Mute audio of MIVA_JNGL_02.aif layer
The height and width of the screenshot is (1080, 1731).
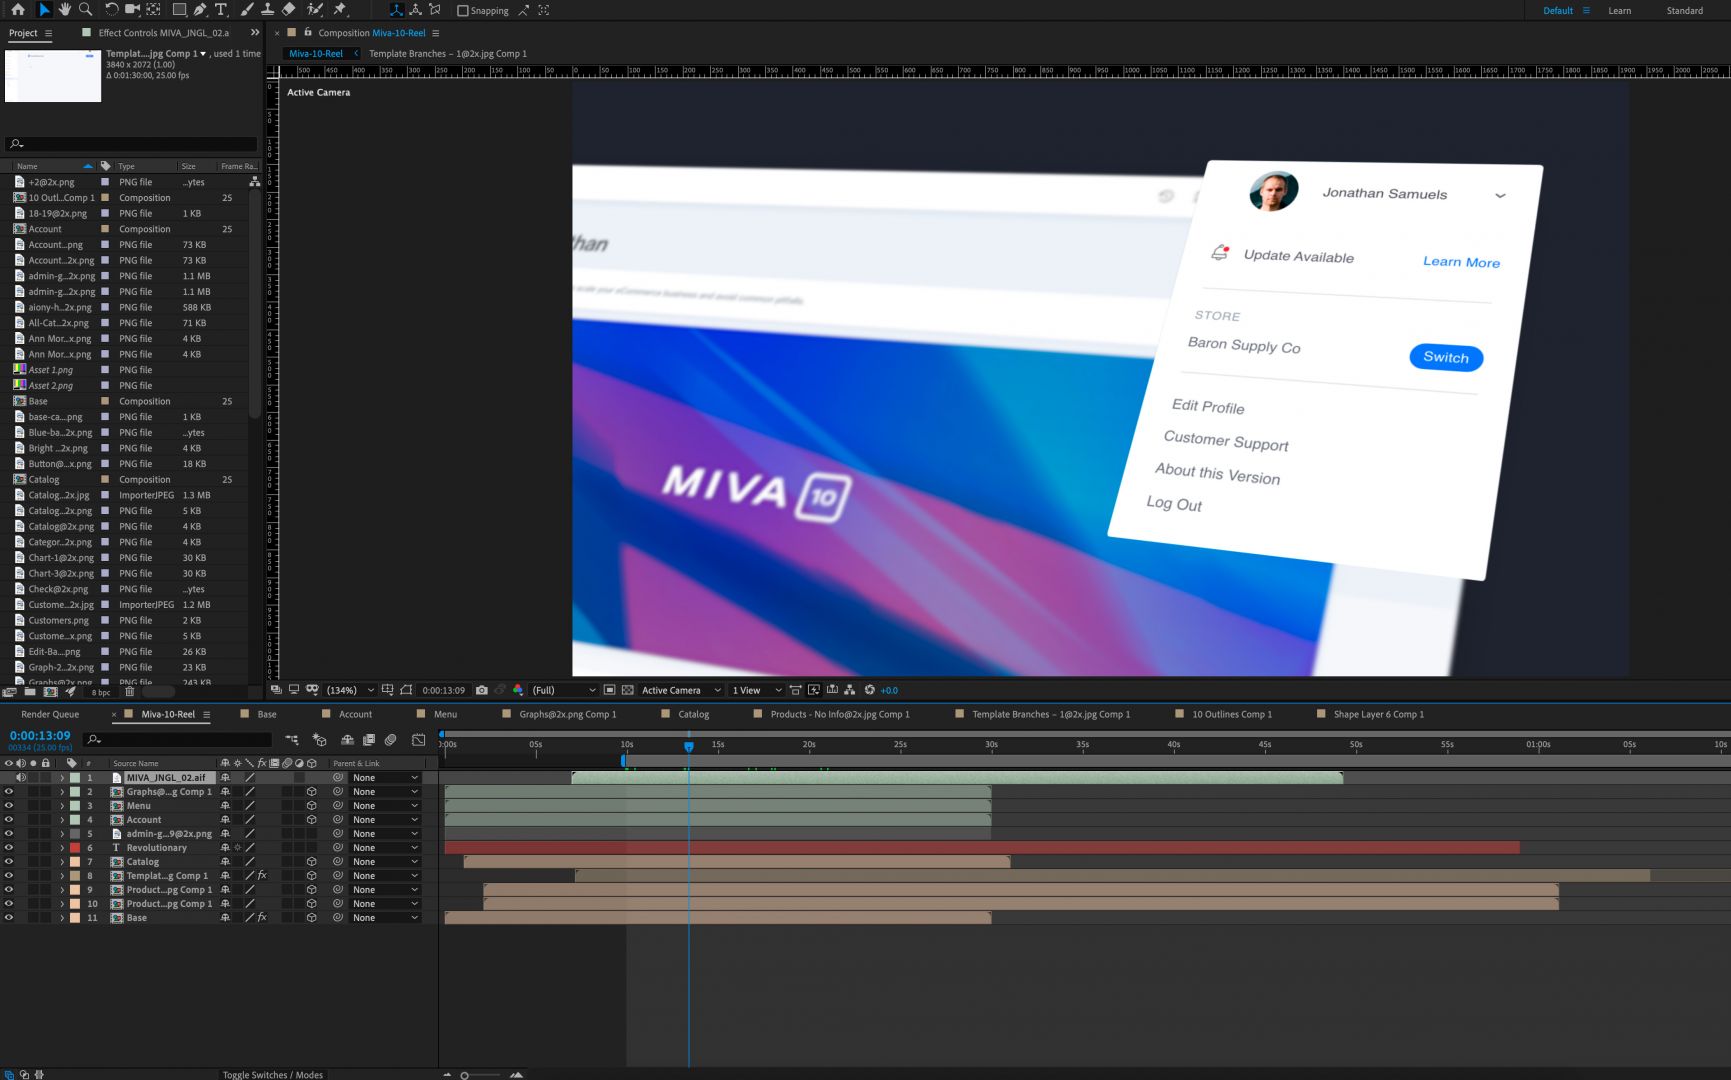[x=21, y=778]
